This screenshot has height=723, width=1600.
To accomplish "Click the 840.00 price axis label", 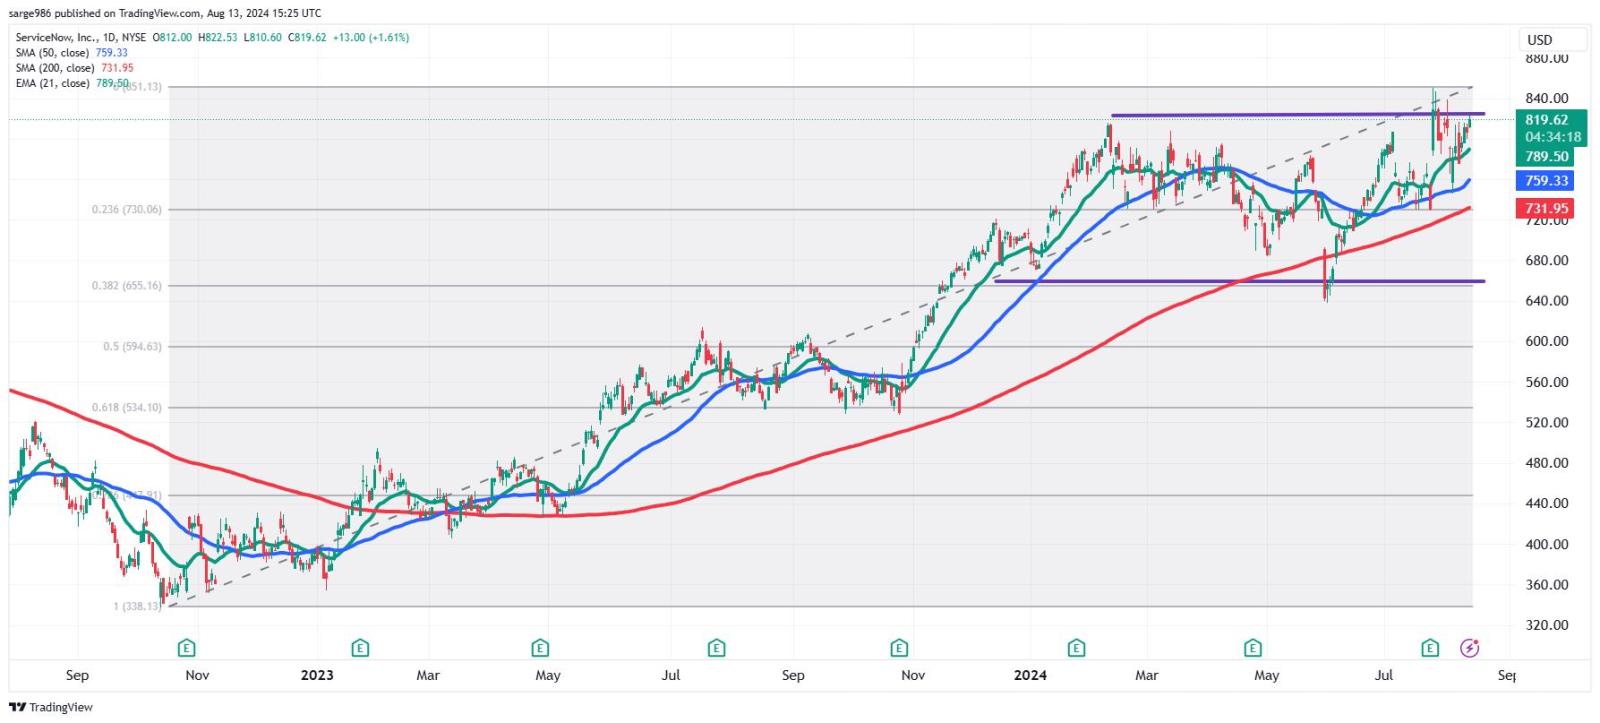I will pyautogui.click(x=1547, y=98).
